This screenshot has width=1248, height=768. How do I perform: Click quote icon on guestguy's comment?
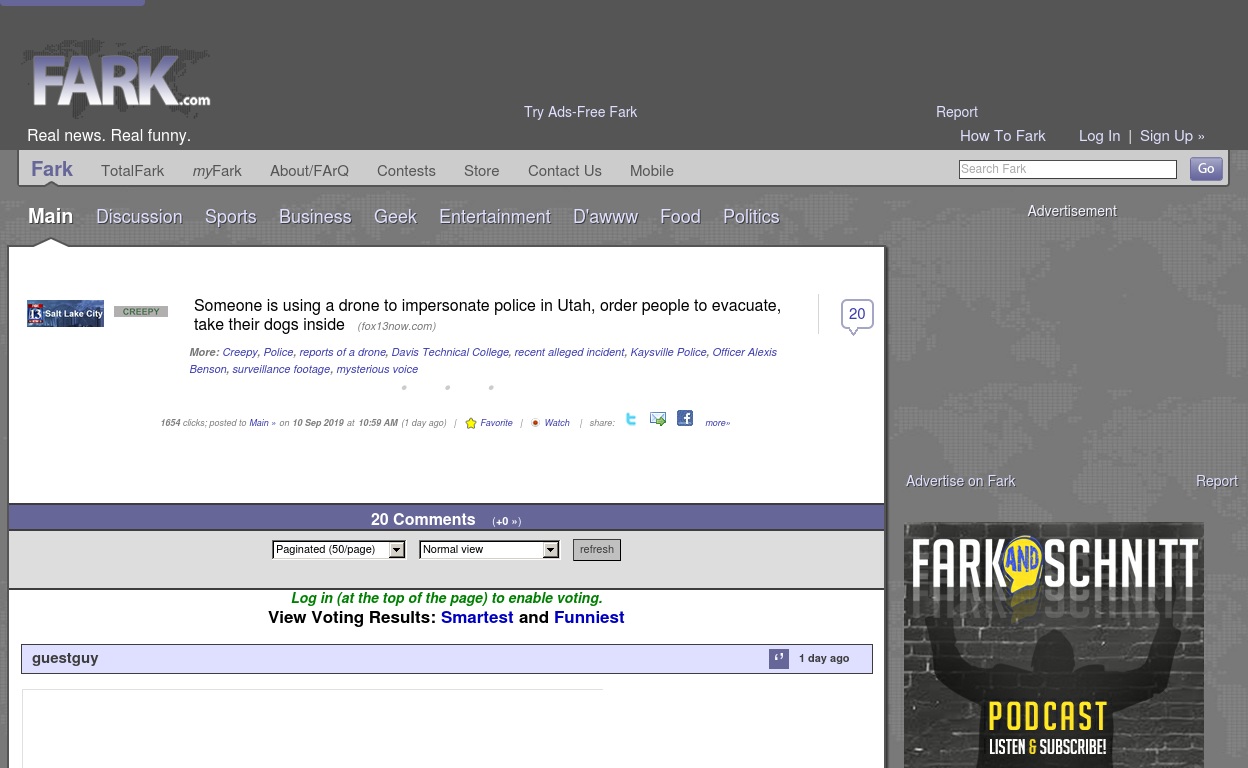click(779, 658)
